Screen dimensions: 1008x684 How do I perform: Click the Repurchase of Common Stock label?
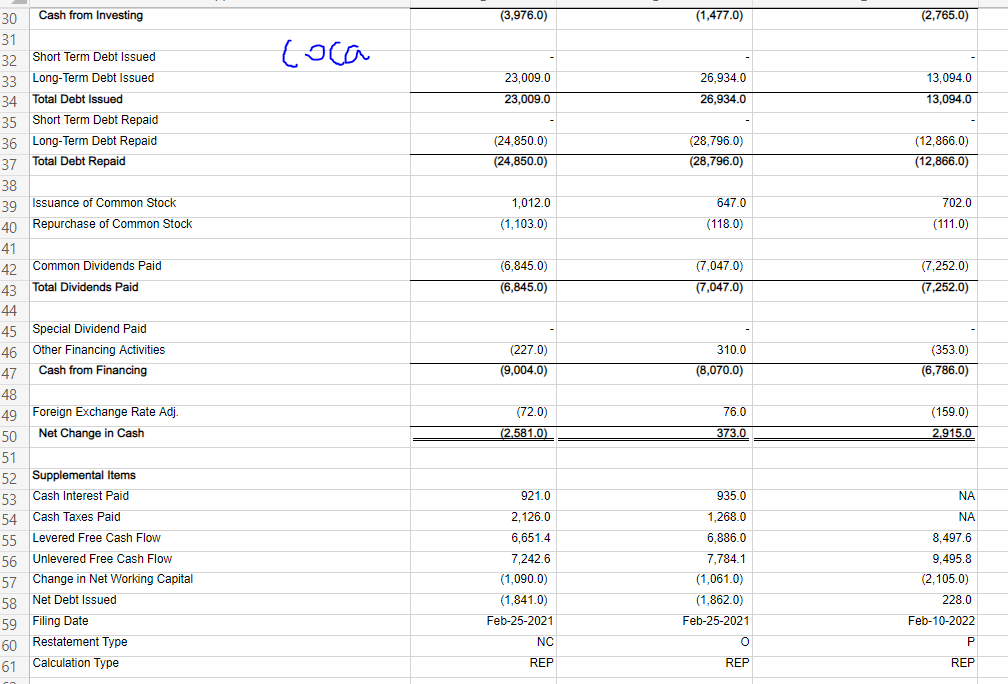(112, 223)
